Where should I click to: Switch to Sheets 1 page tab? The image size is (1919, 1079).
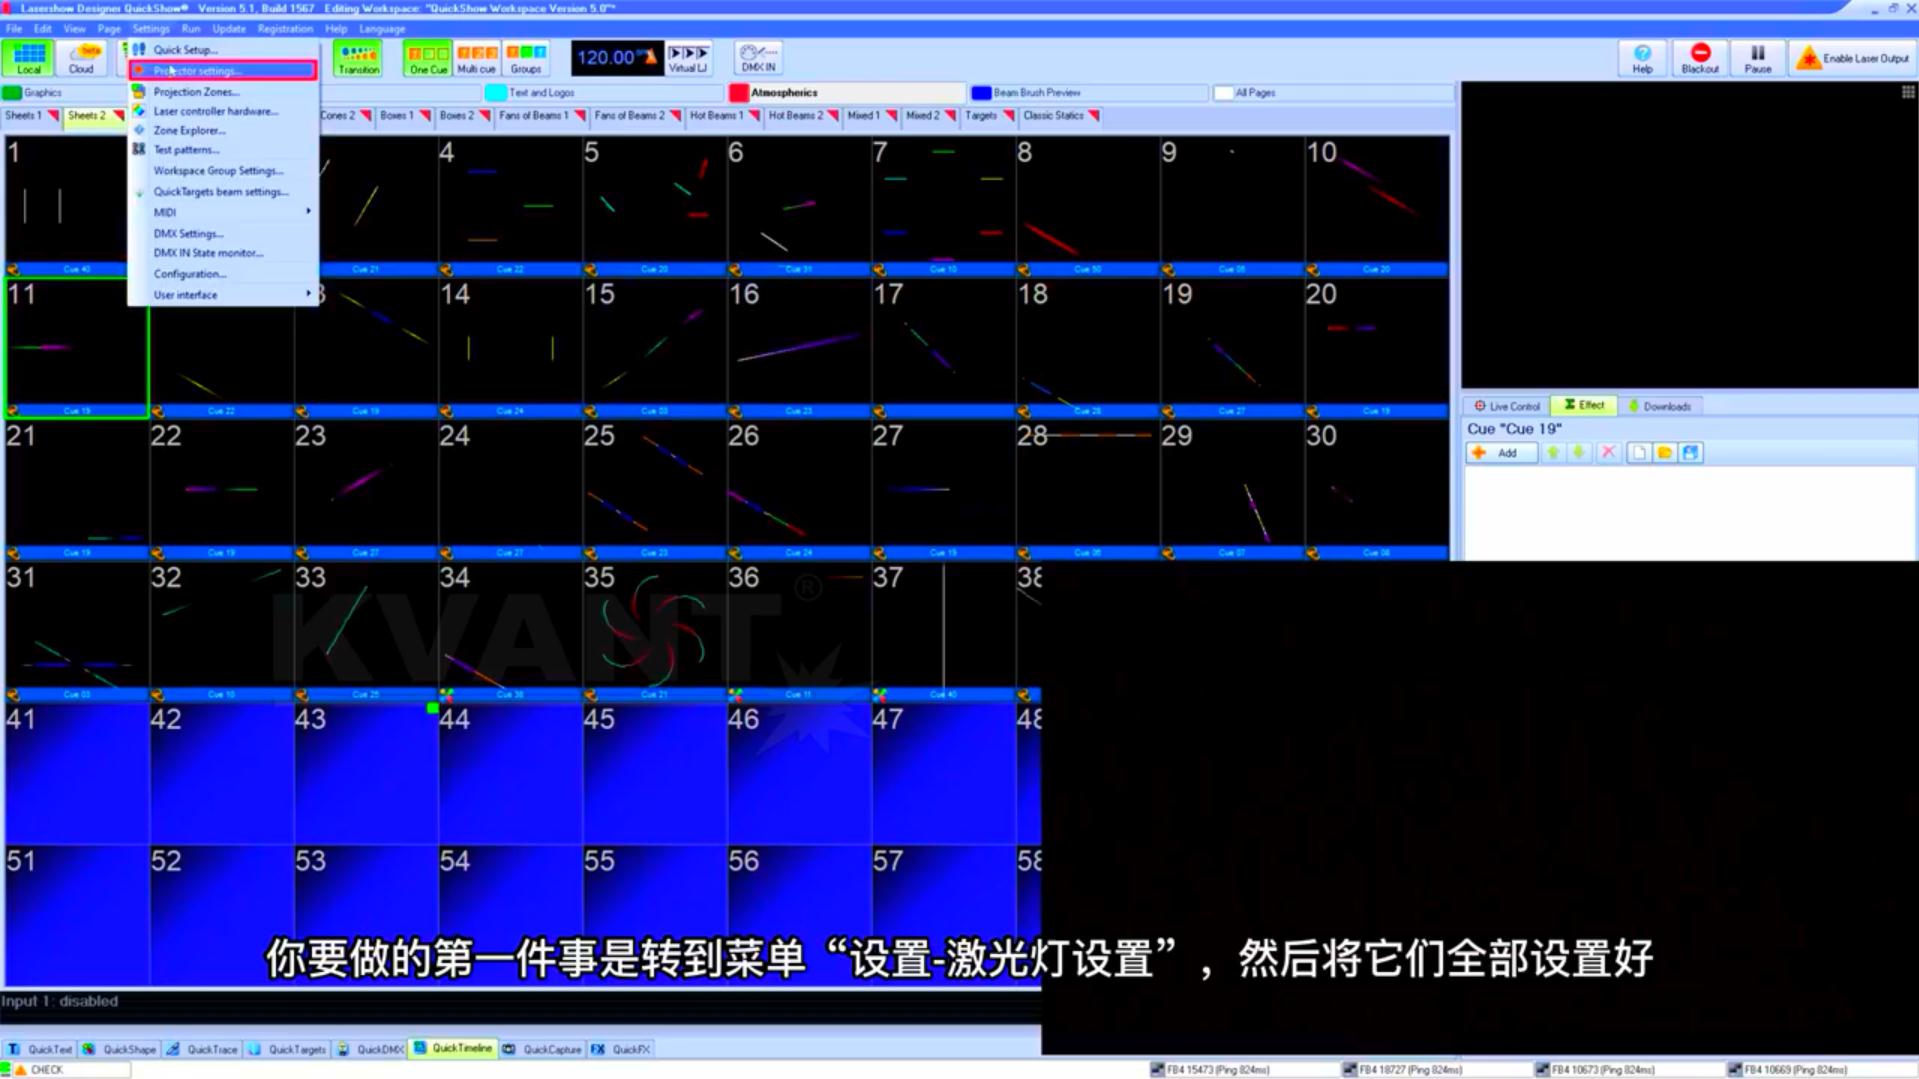tap(31, 116)
